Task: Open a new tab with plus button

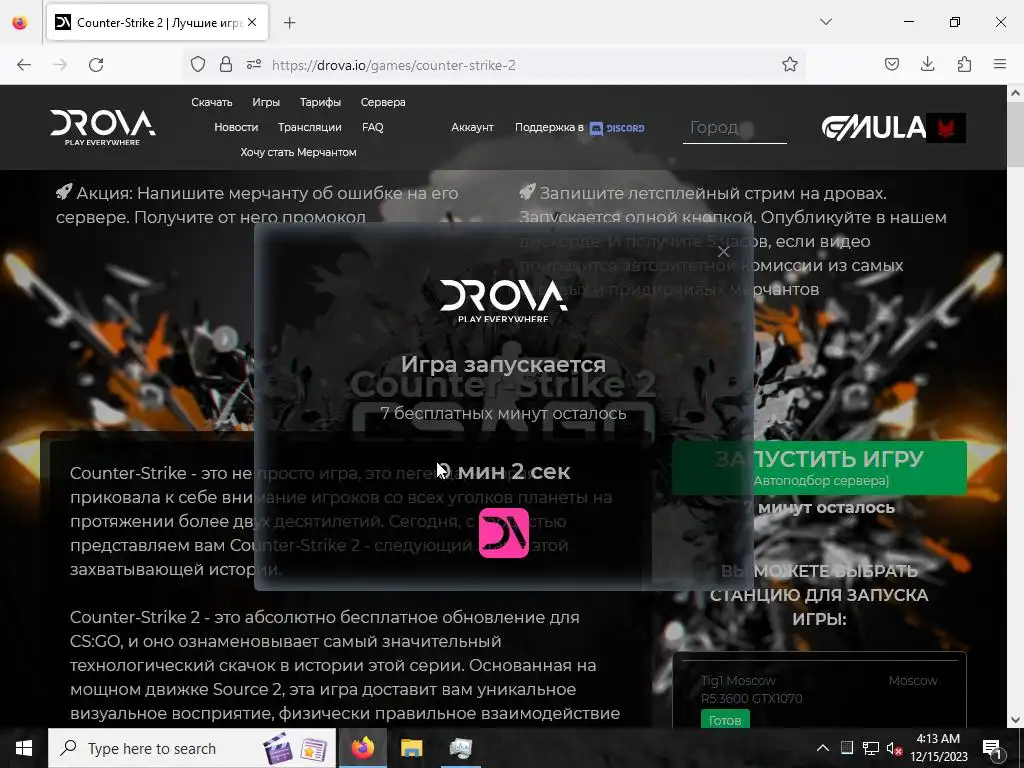Action: (x=289, y=22)
